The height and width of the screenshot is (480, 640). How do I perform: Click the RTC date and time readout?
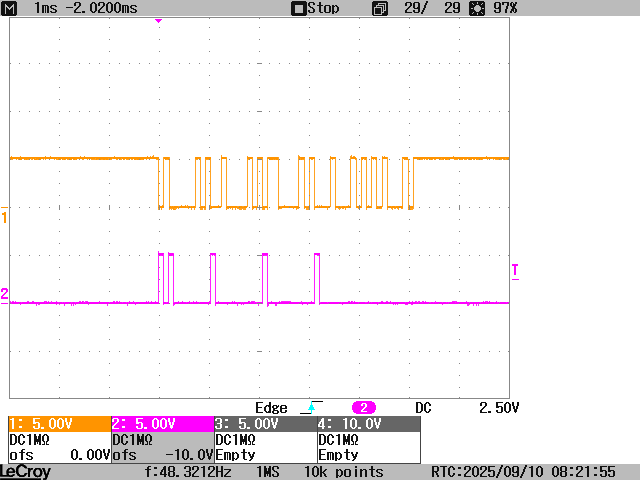click(523, 472)
